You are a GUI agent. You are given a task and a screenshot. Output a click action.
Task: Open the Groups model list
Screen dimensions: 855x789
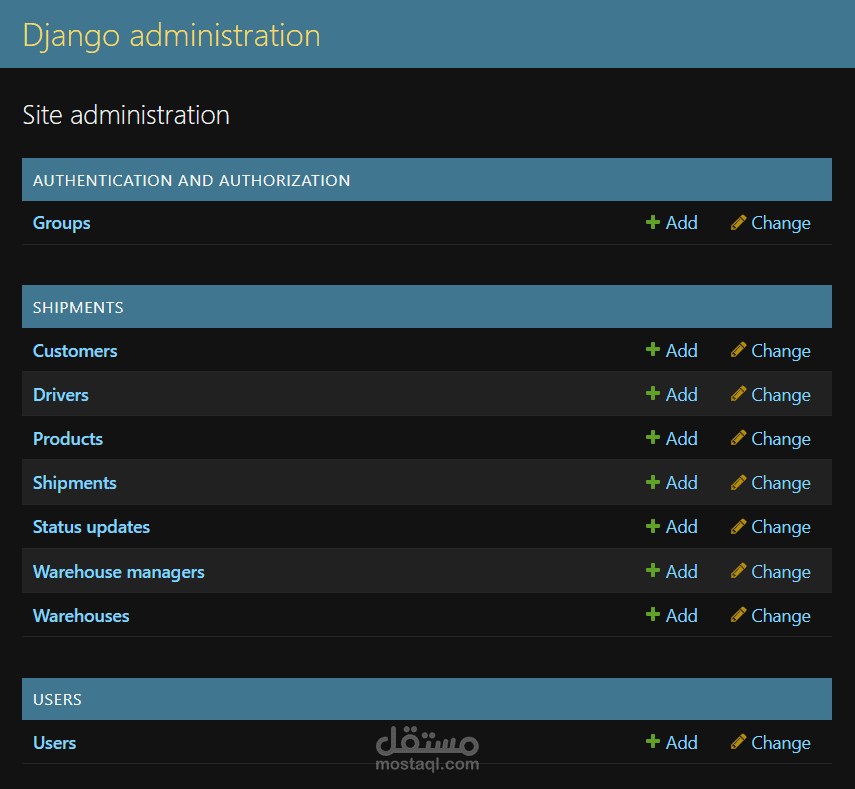(x=62, y=223)
